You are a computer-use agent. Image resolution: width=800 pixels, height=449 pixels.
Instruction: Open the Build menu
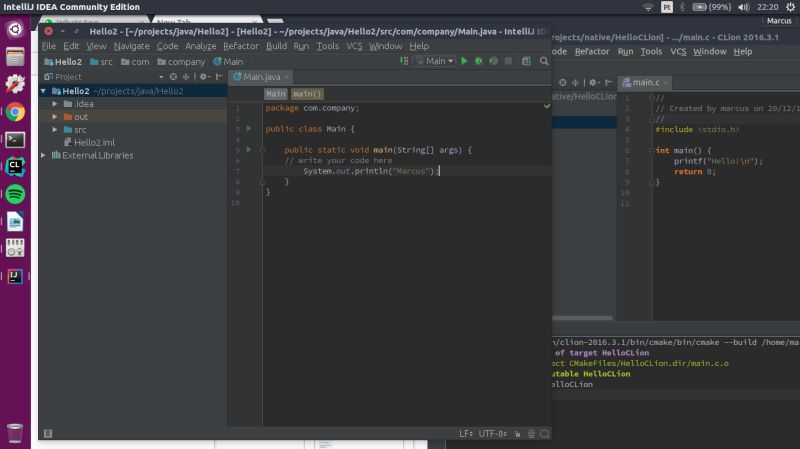277,46
